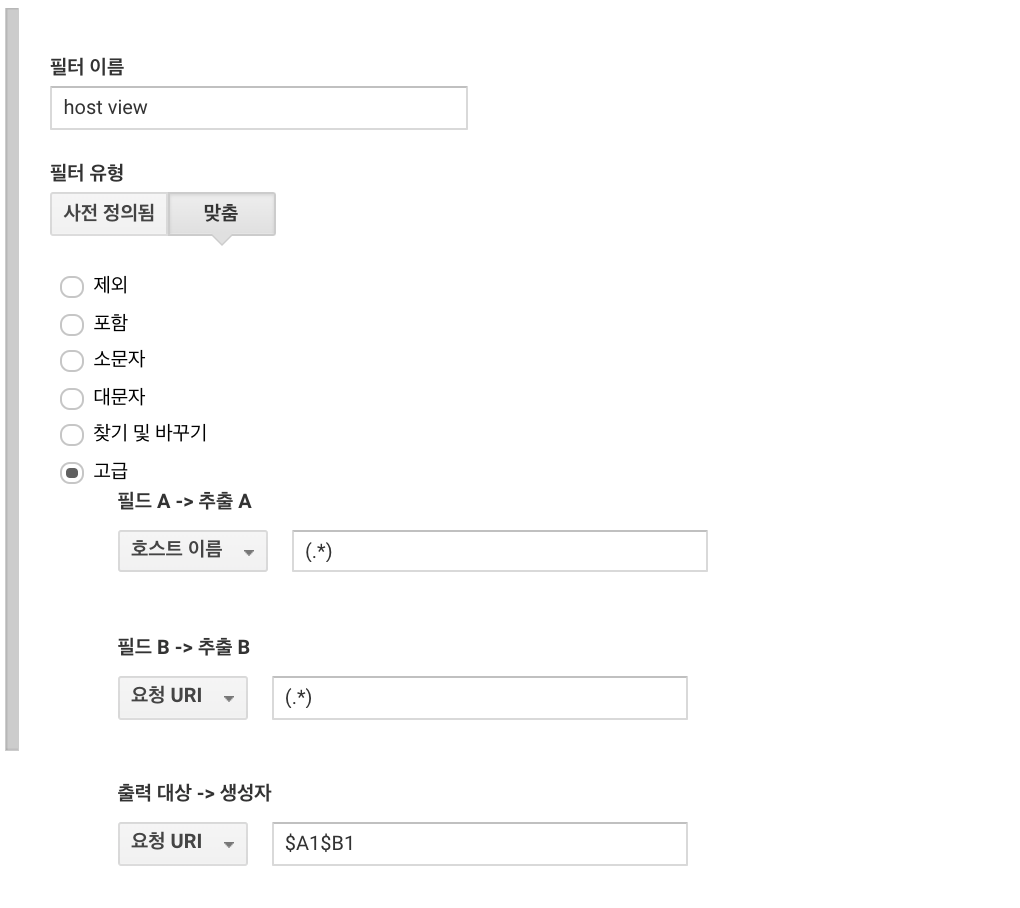Focus the 추출 B pattern input field
Image resolution: width=1020 pixels, height=908 pixels.
pyautogui.click(x=479, y=697)
